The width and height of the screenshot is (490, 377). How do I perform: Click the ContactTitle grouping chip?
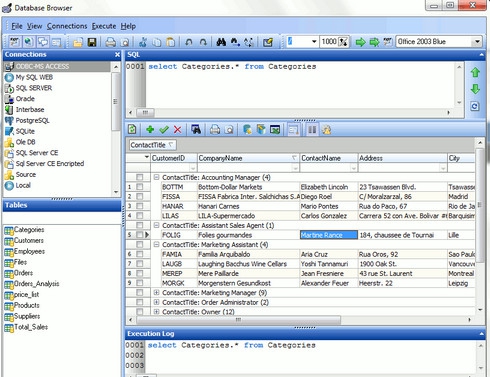[x=152, y=145]
